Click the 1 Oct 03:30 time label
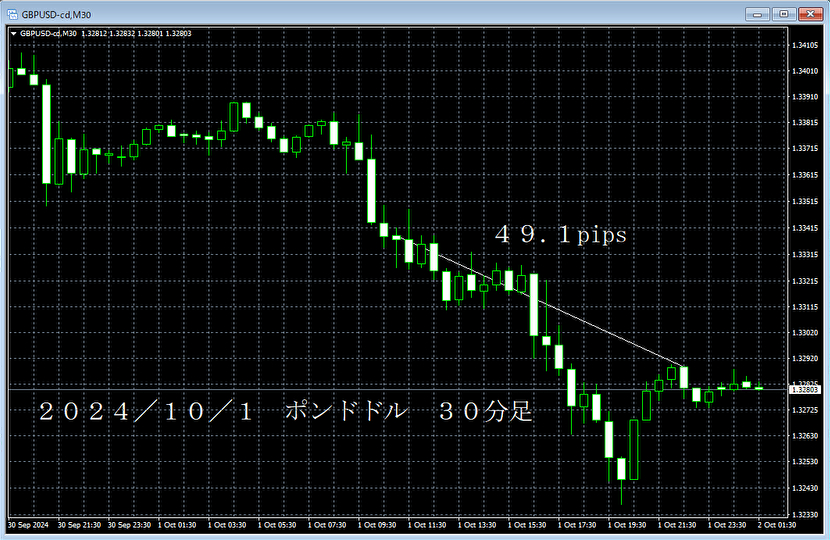 tap(227, 525)
